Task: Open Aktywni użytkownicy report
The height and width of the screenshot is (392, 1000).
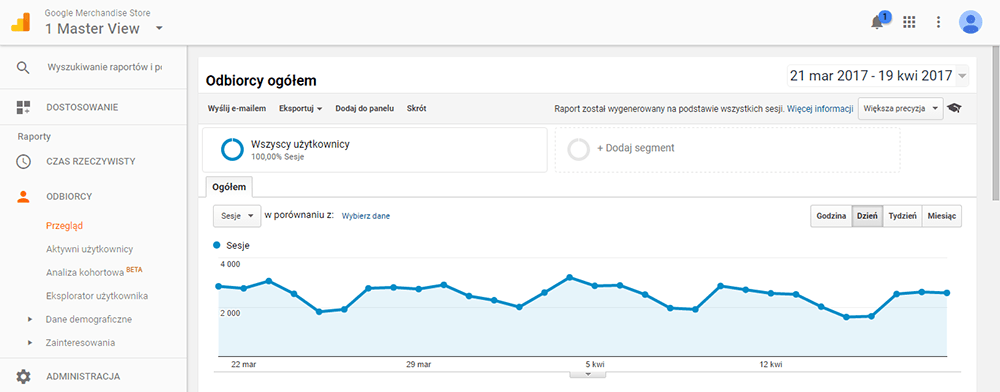Action: click(x=90, y=249)
